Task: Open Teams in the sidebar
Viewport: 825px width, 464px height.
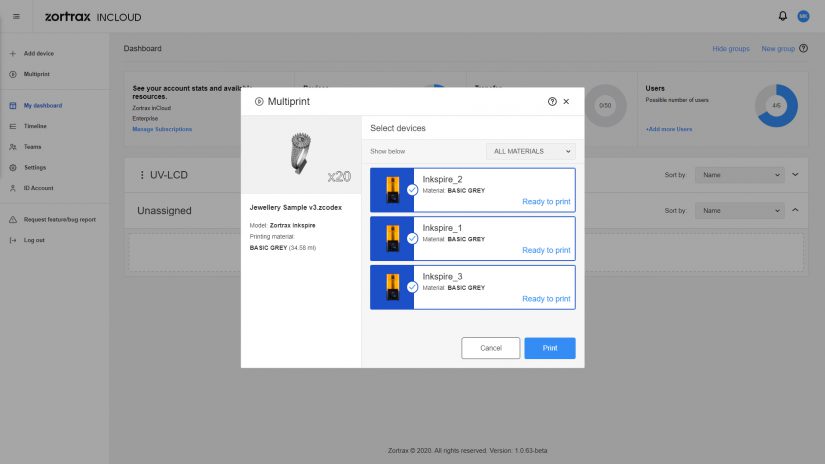Action: click(x=32, y=147)
